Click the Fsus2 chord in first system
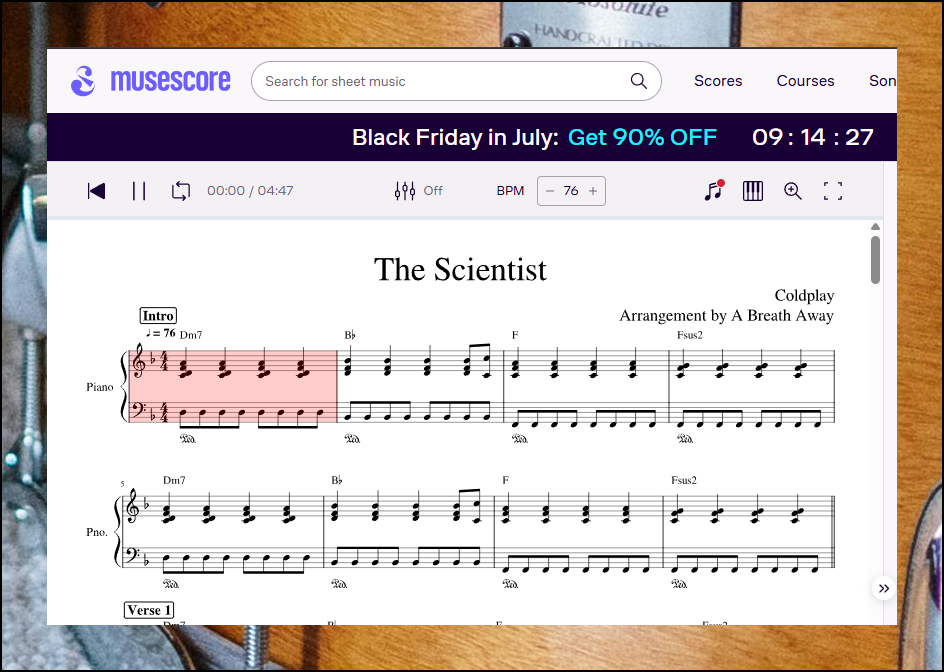The height and width of the screenshot is (672, 944). (x=690, y=335)
